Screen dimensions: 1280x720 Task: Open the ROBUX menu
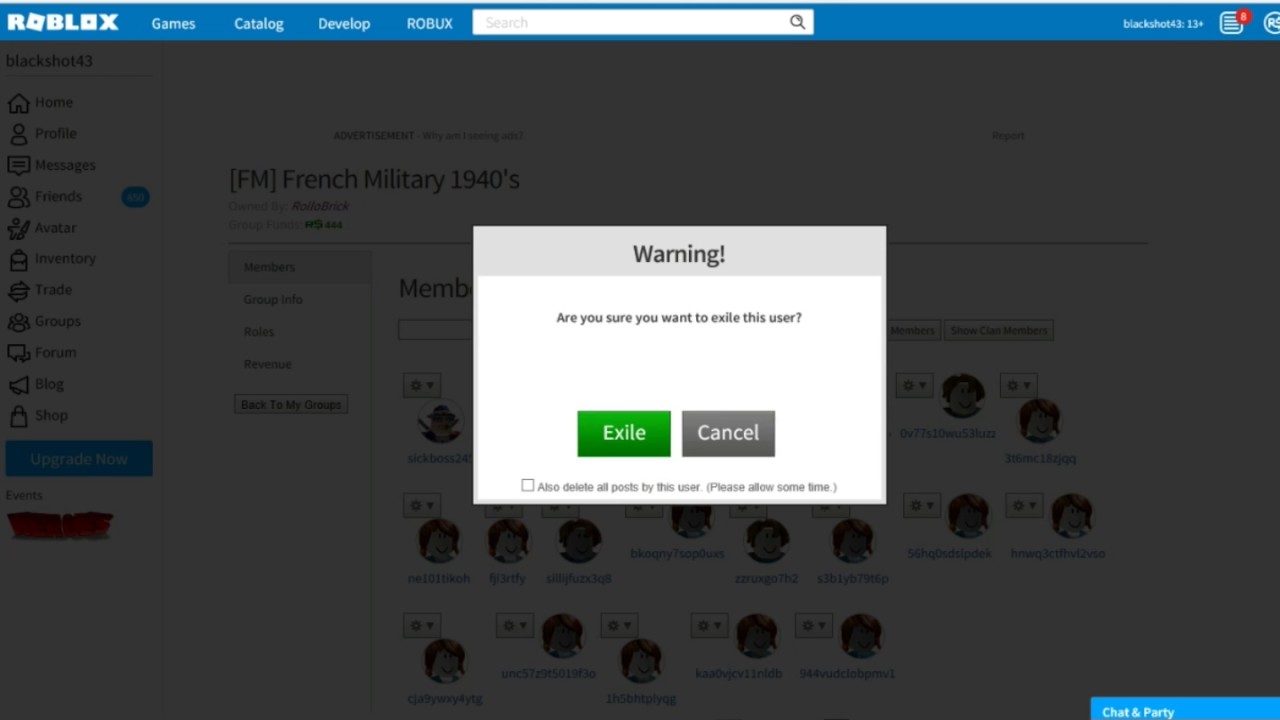[x=430, y=23]
